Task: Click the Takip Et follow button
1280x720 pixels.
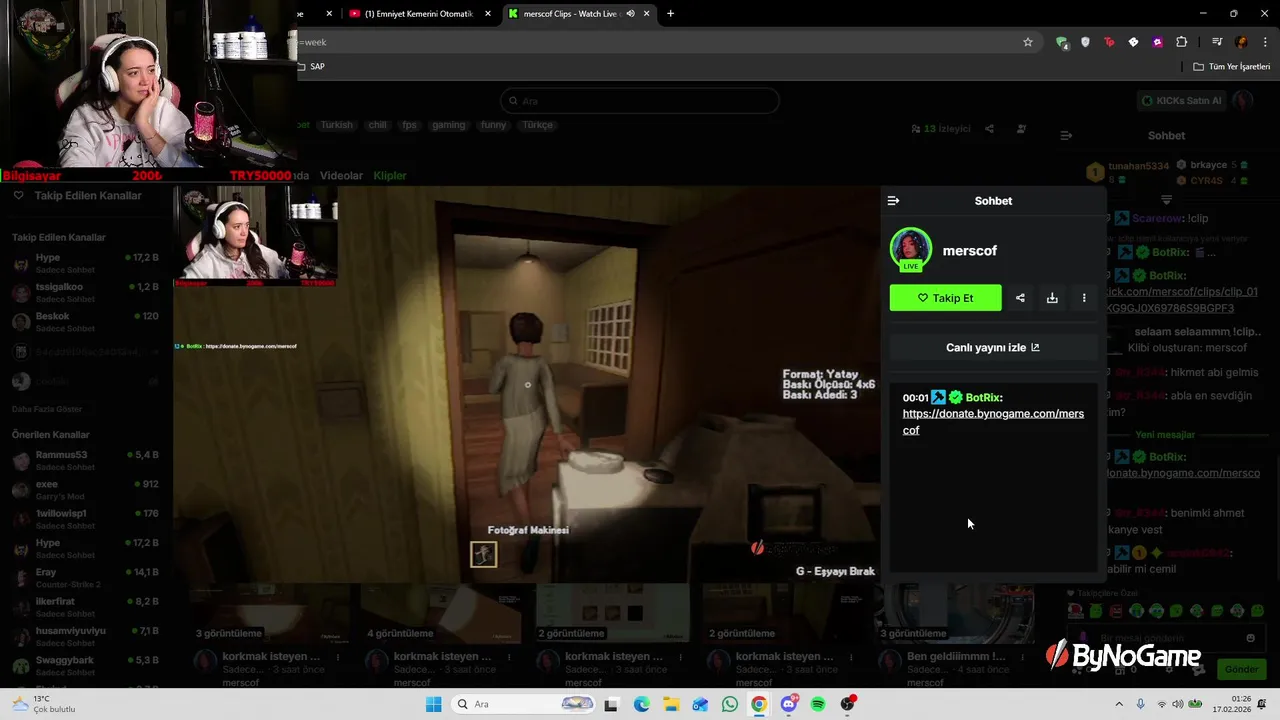Action: (x=945, y=298)
